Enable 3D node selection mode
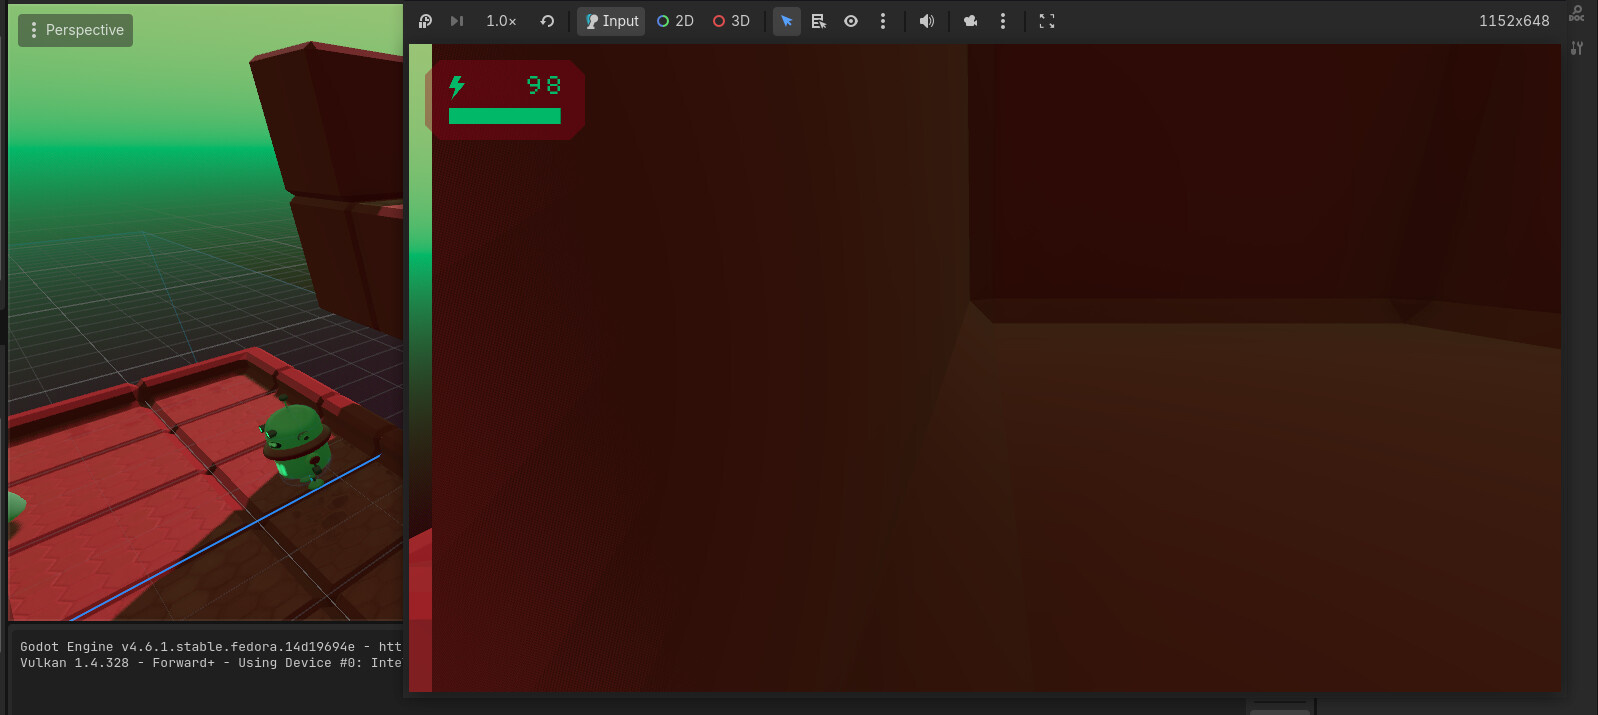 [731, 21]
